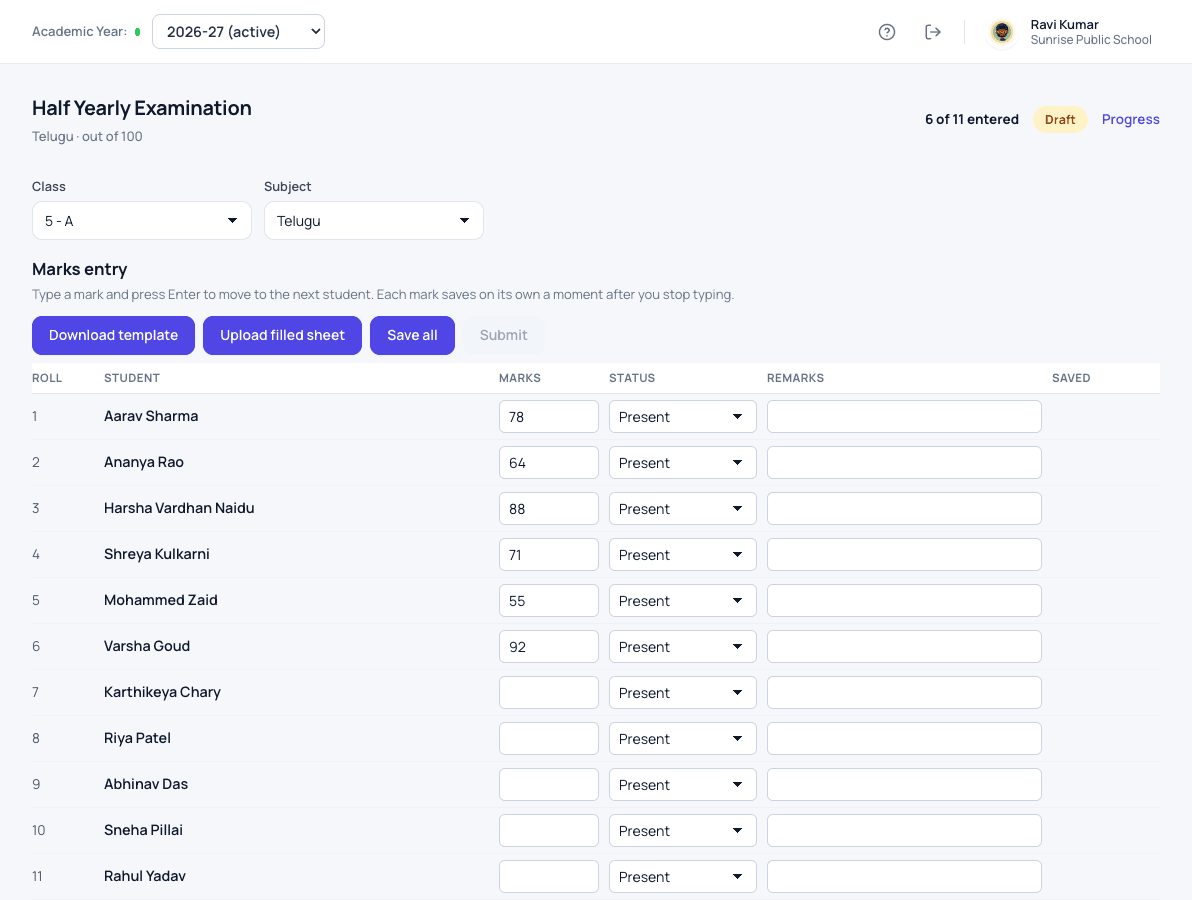Open Ravi Kumar's profile avatar
The height and width of the screenshot is (900, 1192).
[1002, 32]
